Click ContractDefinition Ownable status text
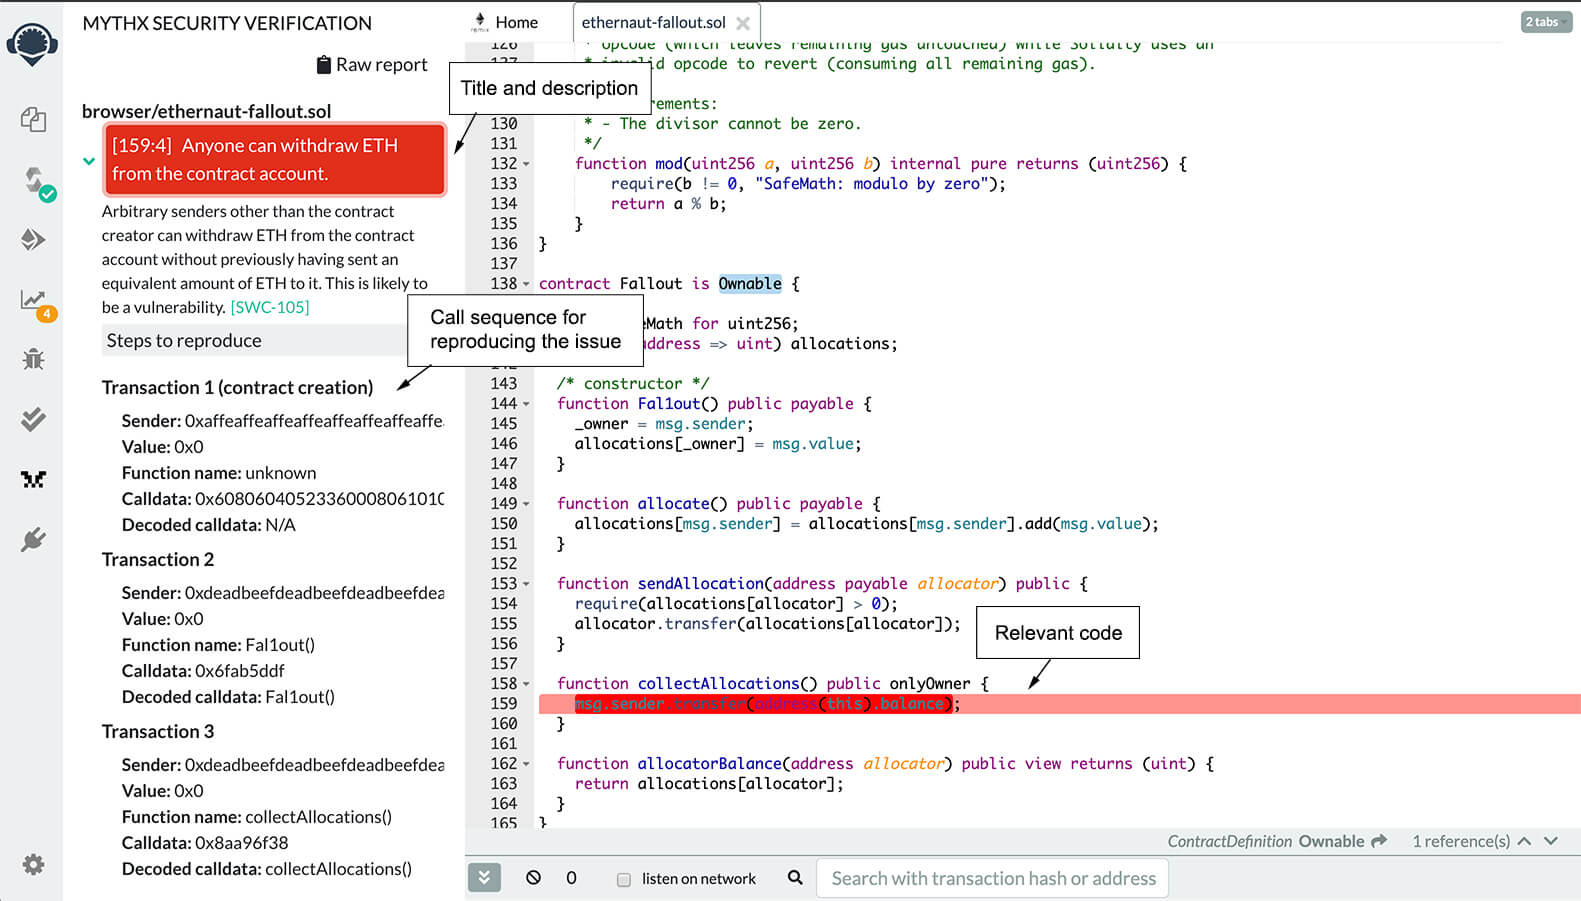The width and height of the screenshot is (1581, 901). (x=1266, y=841)
